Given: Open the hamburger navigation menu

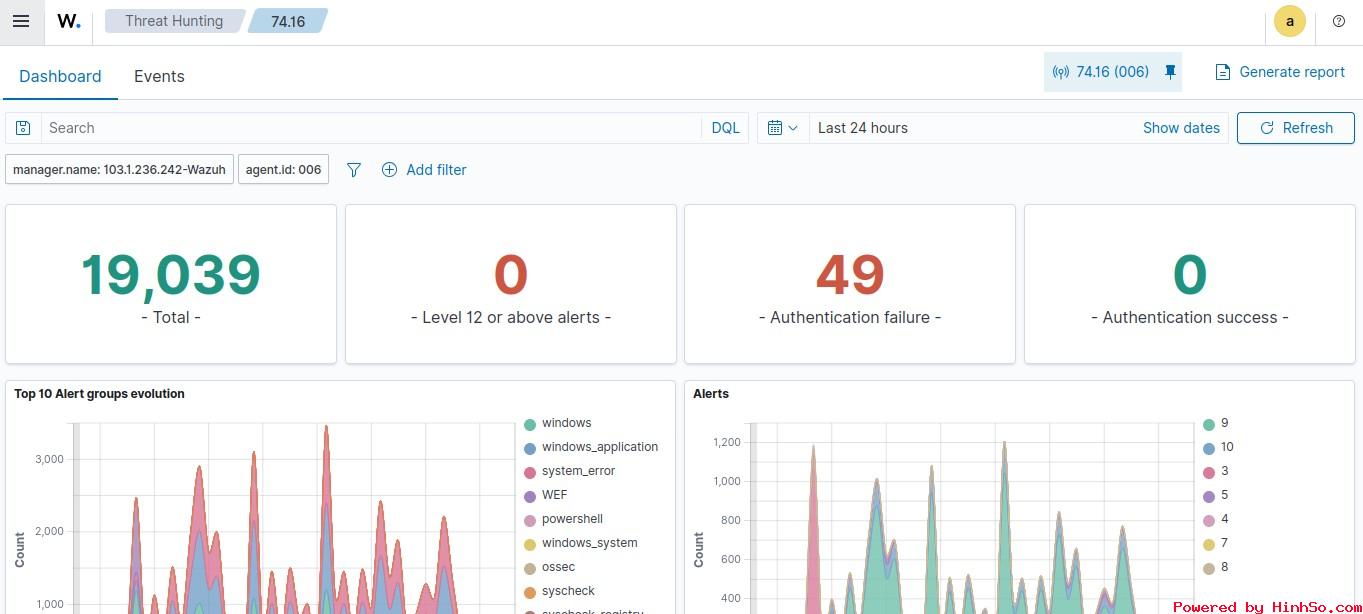Looking at the screenshot, I should tap(21, 21).
